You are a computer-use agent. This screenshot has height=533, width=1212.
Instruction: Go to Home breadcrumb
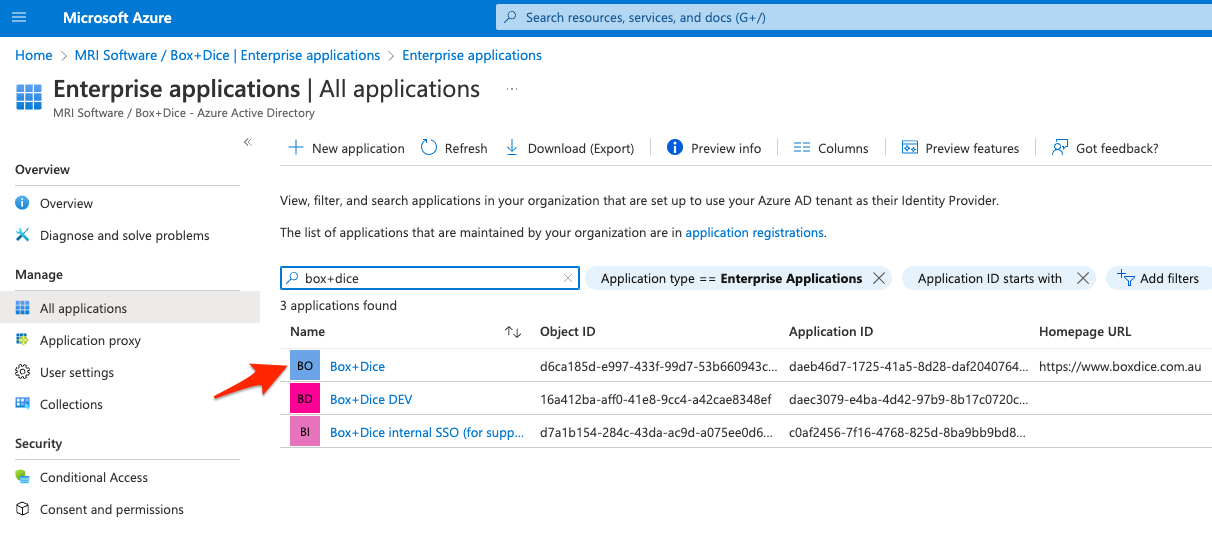point(34,55)
